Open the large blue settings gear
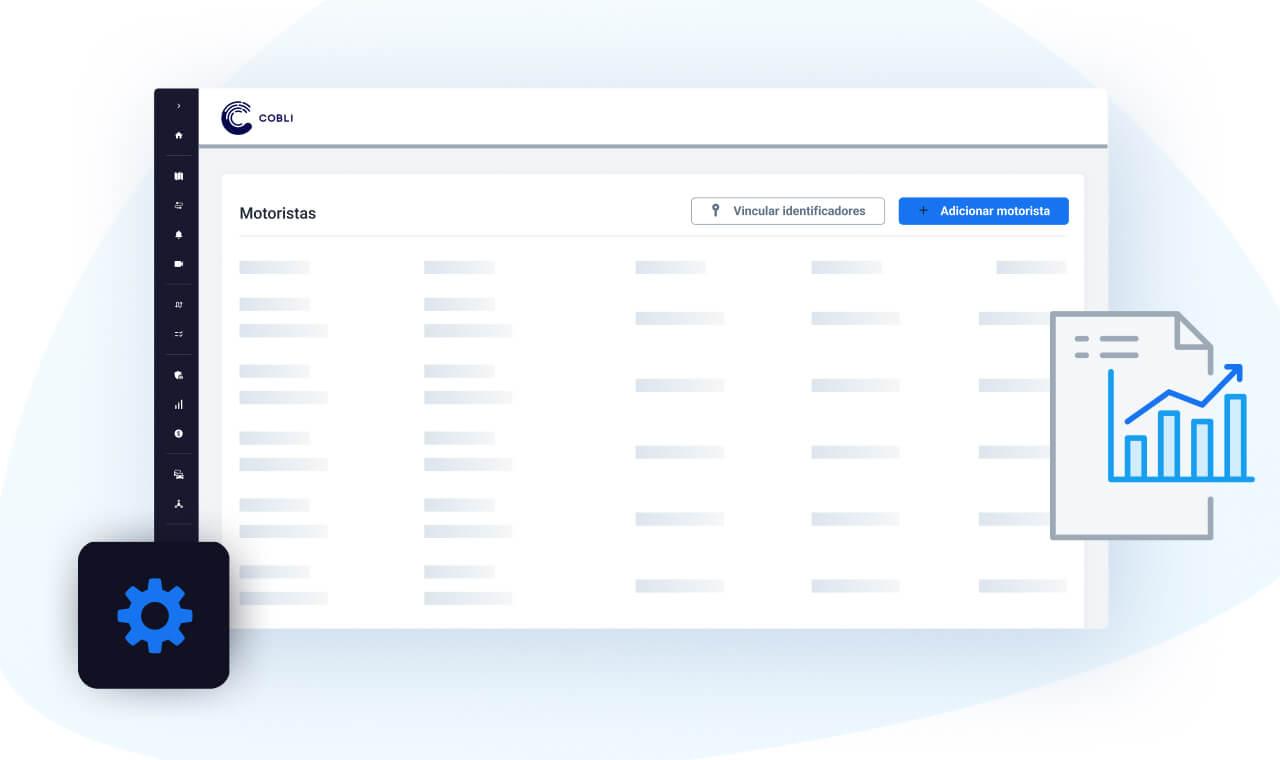1280x760 pixels. [154, 615]
